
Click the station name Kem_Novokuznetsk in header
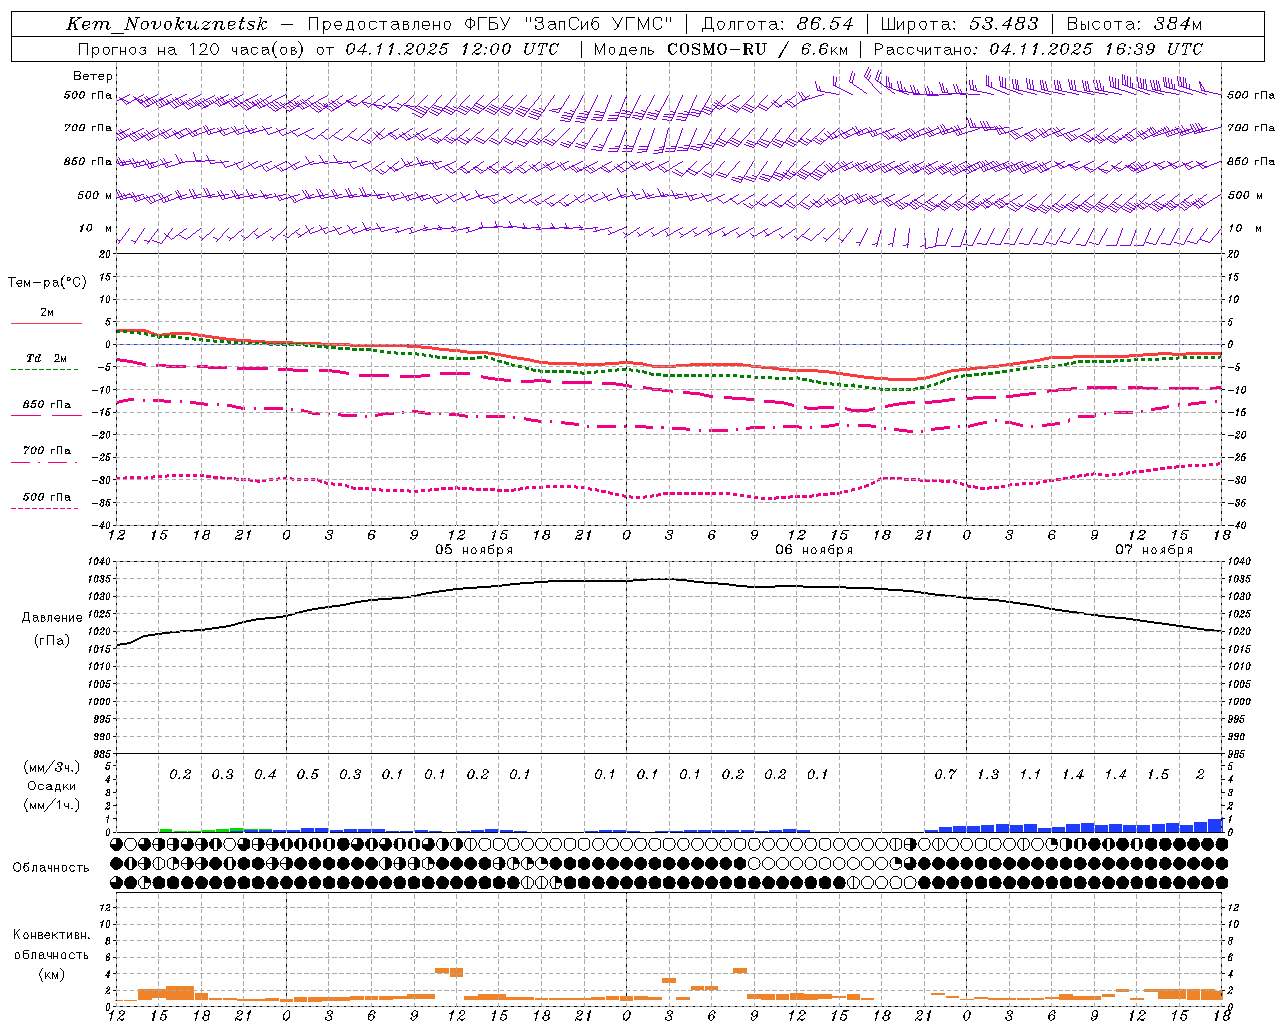click(x=167, y=24)
